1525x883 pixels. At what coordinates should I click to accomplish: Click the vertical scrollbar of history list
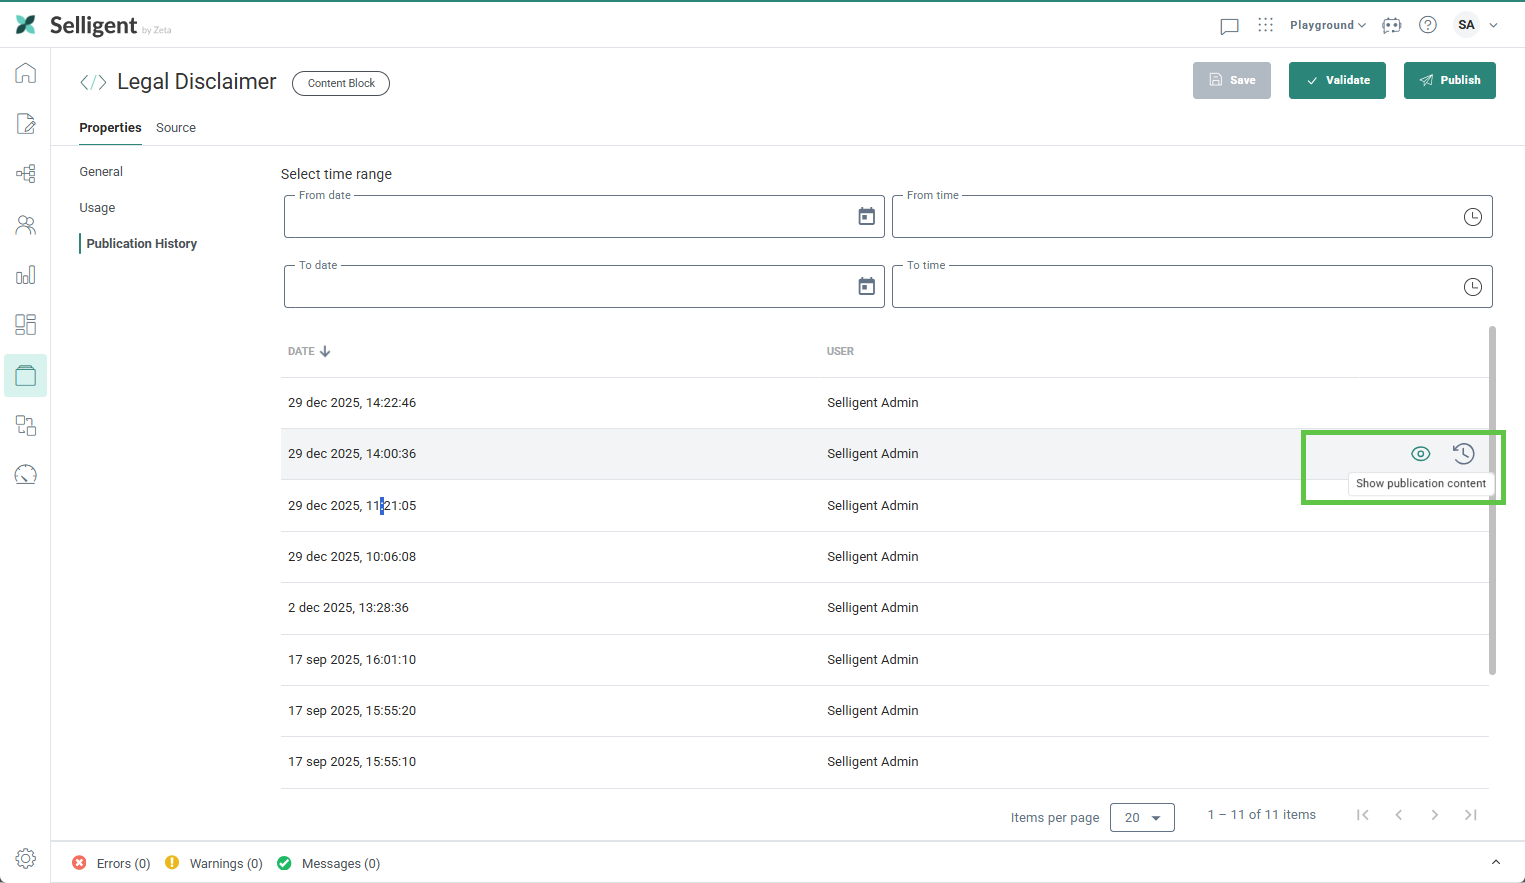click(x=1492, y=500)
